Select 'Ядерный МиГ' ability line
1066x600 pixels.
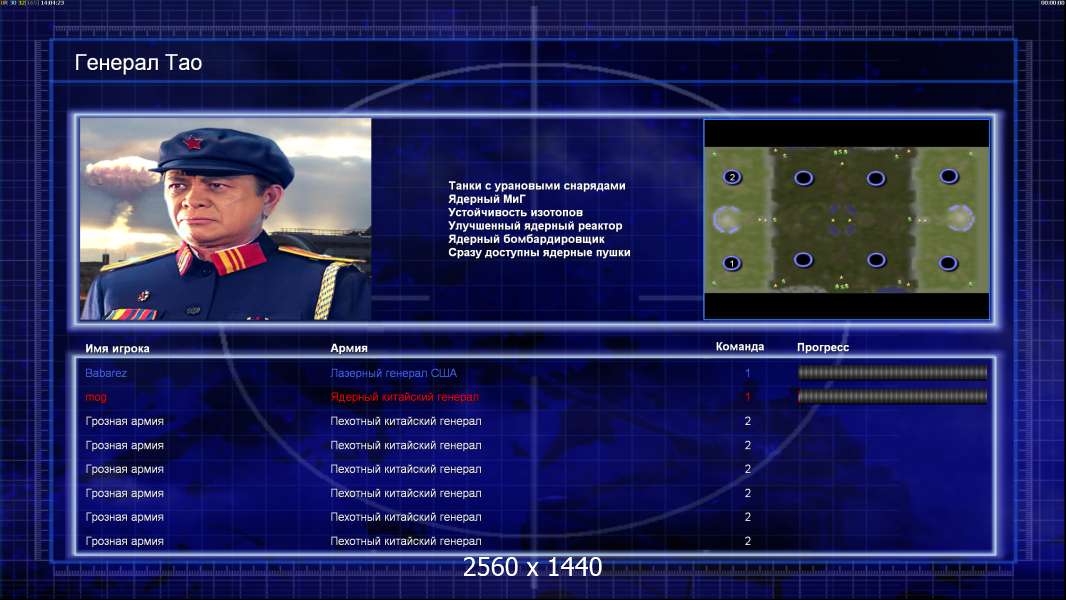[487, 199]
